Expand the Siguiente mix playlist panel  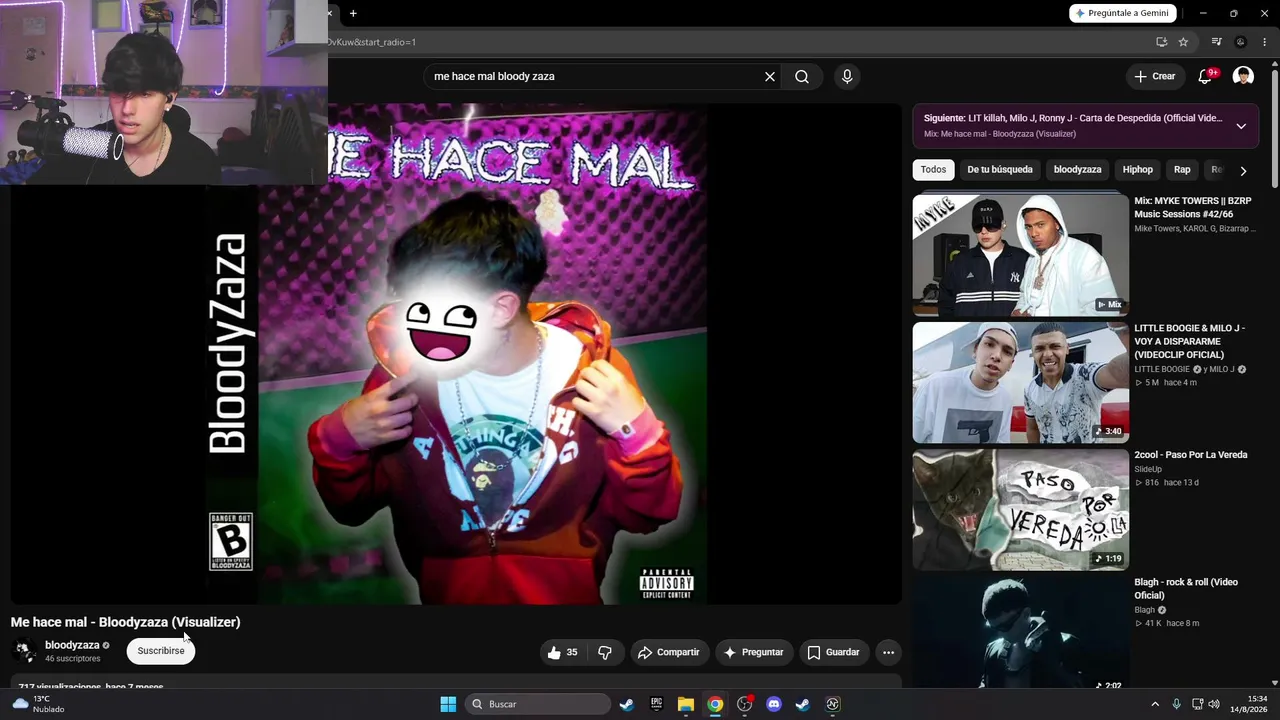[1241, 126]
